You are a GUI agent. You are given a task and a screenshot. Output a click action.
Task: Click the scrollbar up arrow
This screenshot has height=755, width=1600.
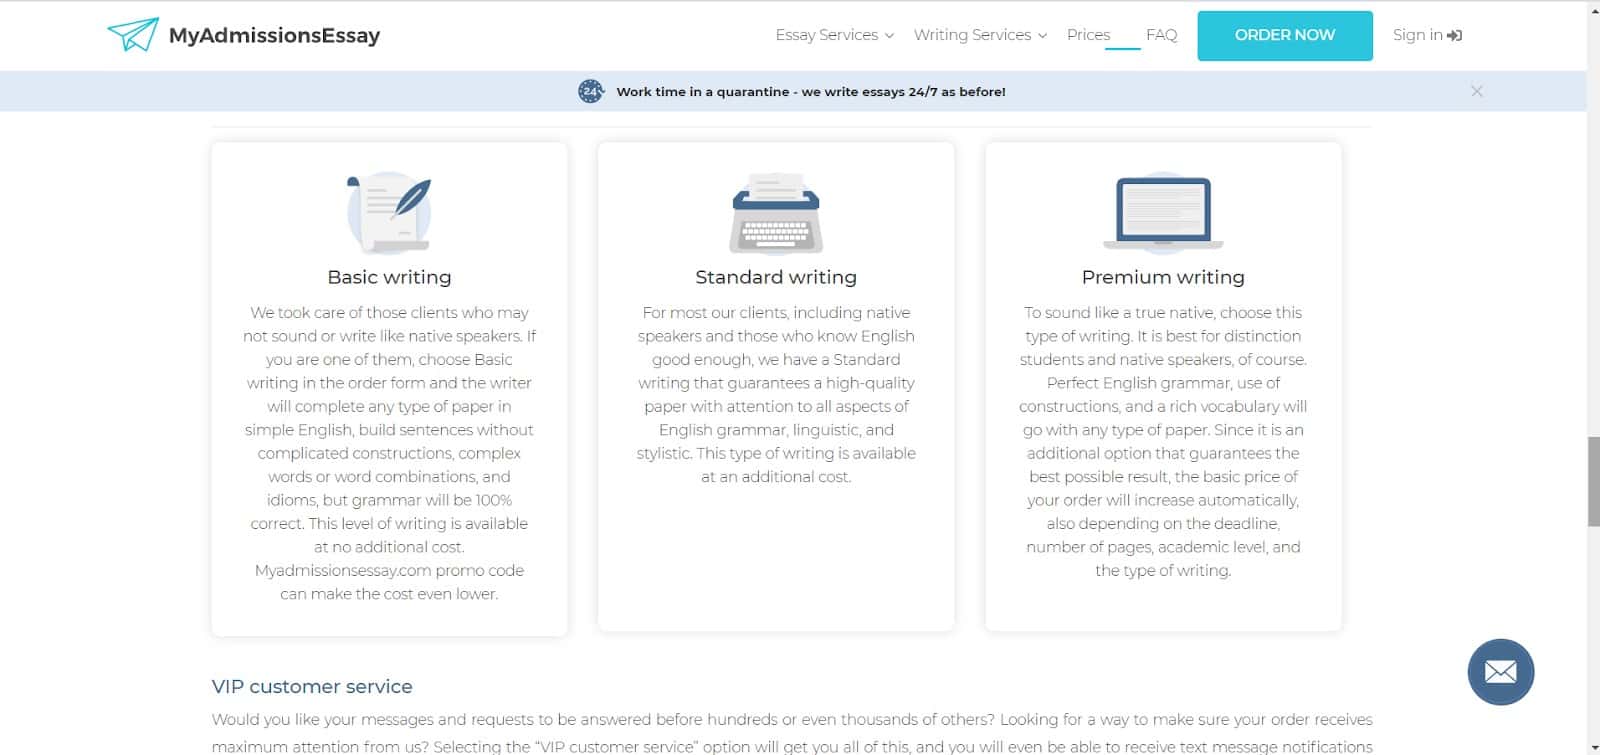1593,9
